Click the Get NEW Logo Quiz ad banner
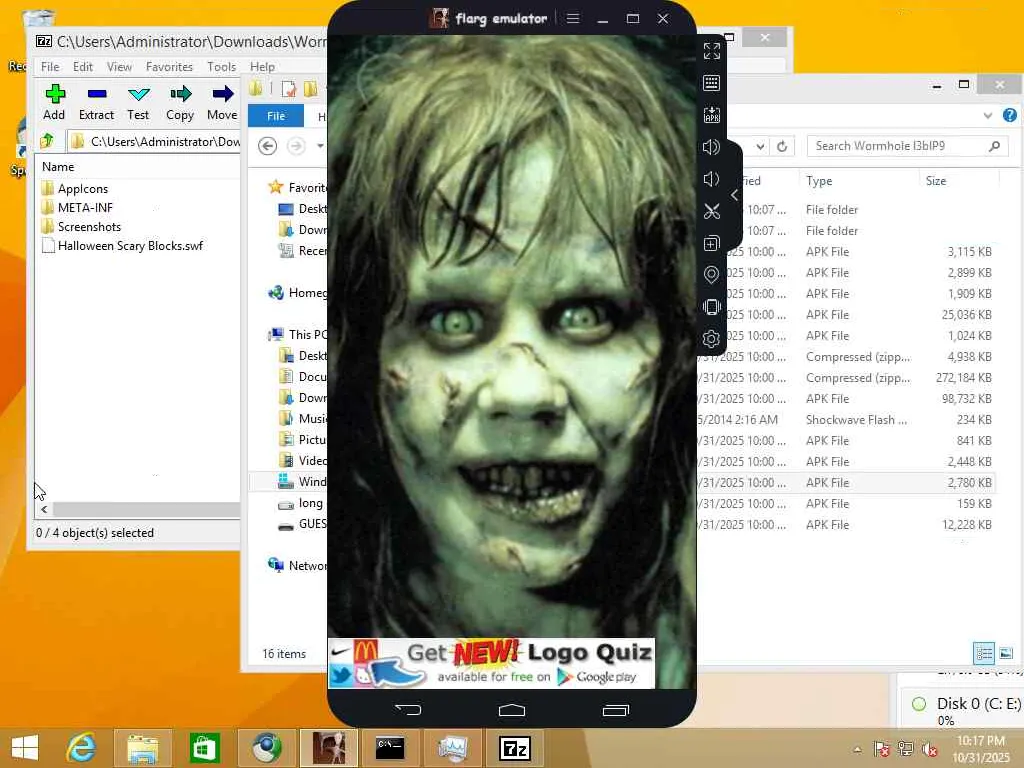 click(491, 663)
